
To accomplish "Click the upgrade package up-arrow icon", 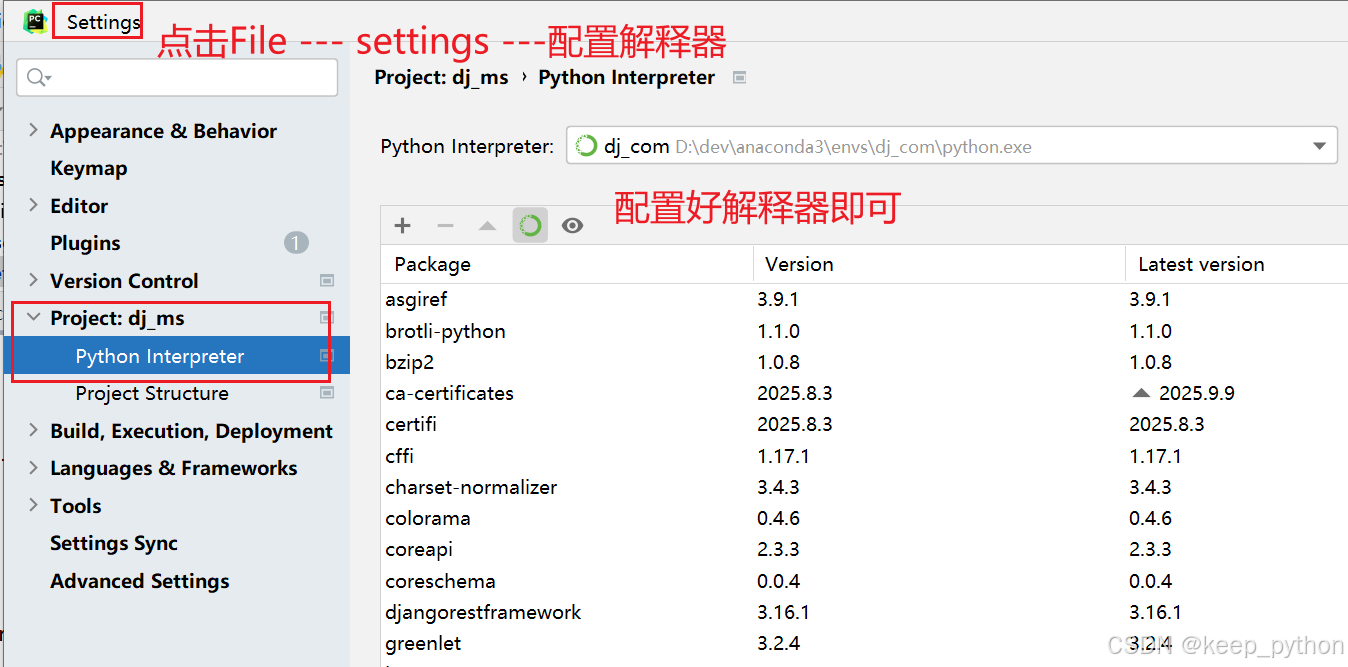I will pyautogui.click(x=487, y=226).
